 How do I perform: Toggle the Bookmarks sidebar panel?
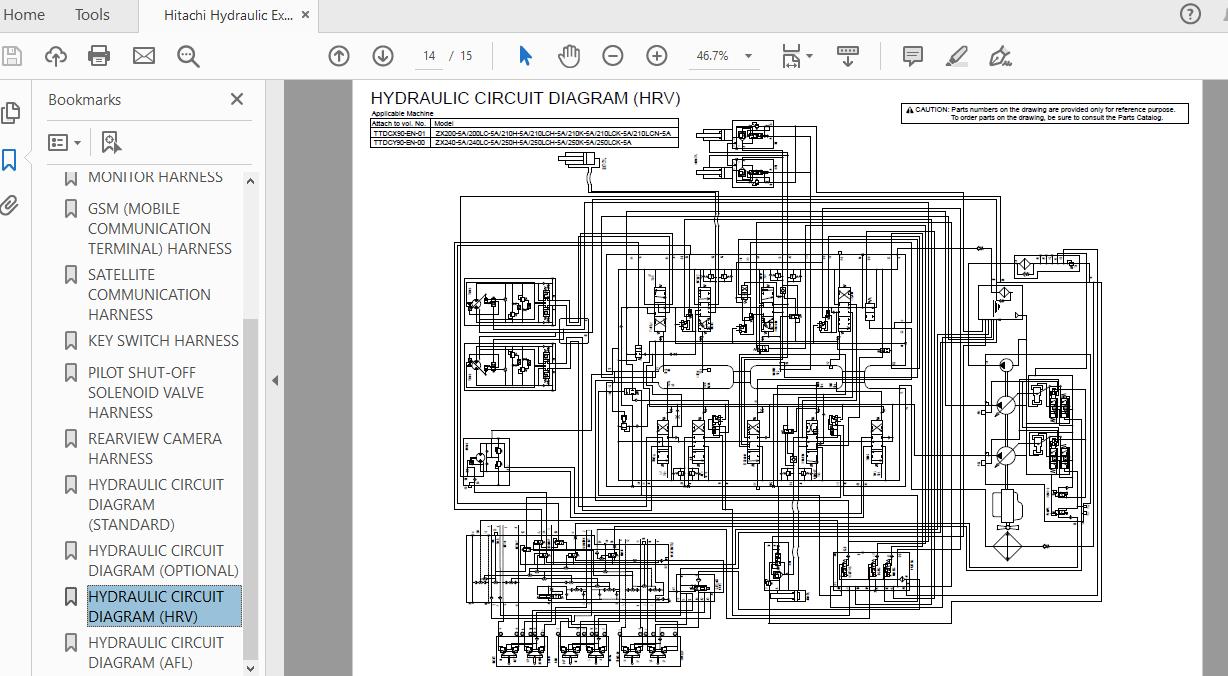point(11,158)
